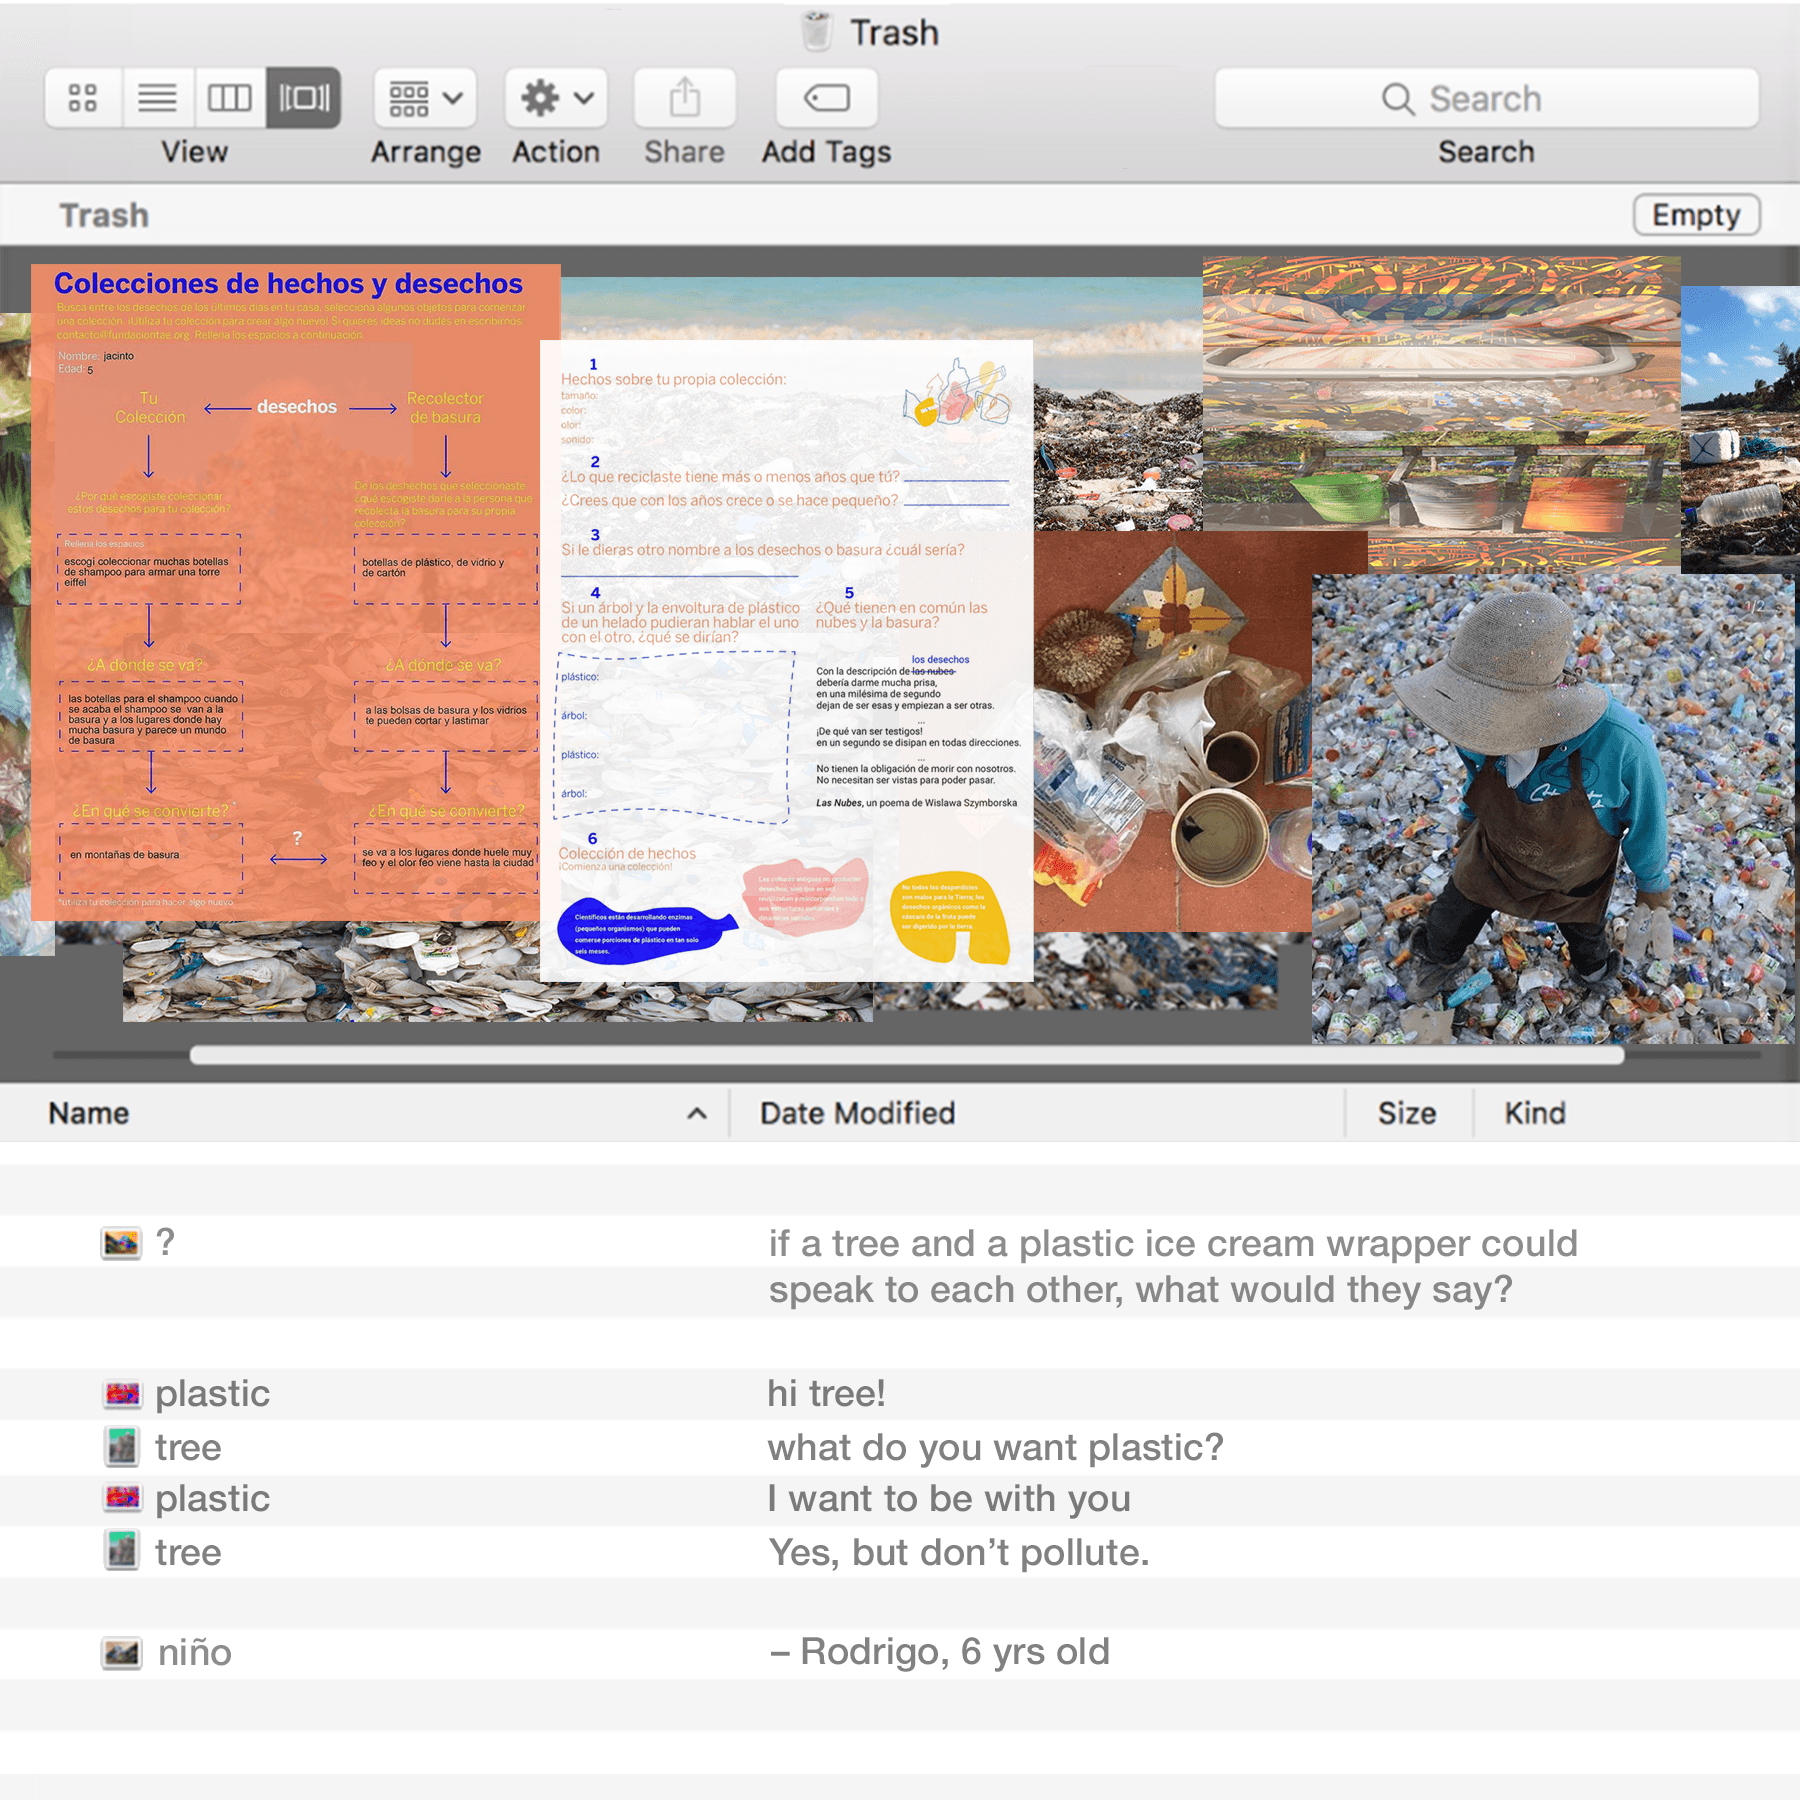Image resolution: width=1800 pixels, height=1800 pixels.
Task: Select the file name 'niño'
Action: [195, 1653]
